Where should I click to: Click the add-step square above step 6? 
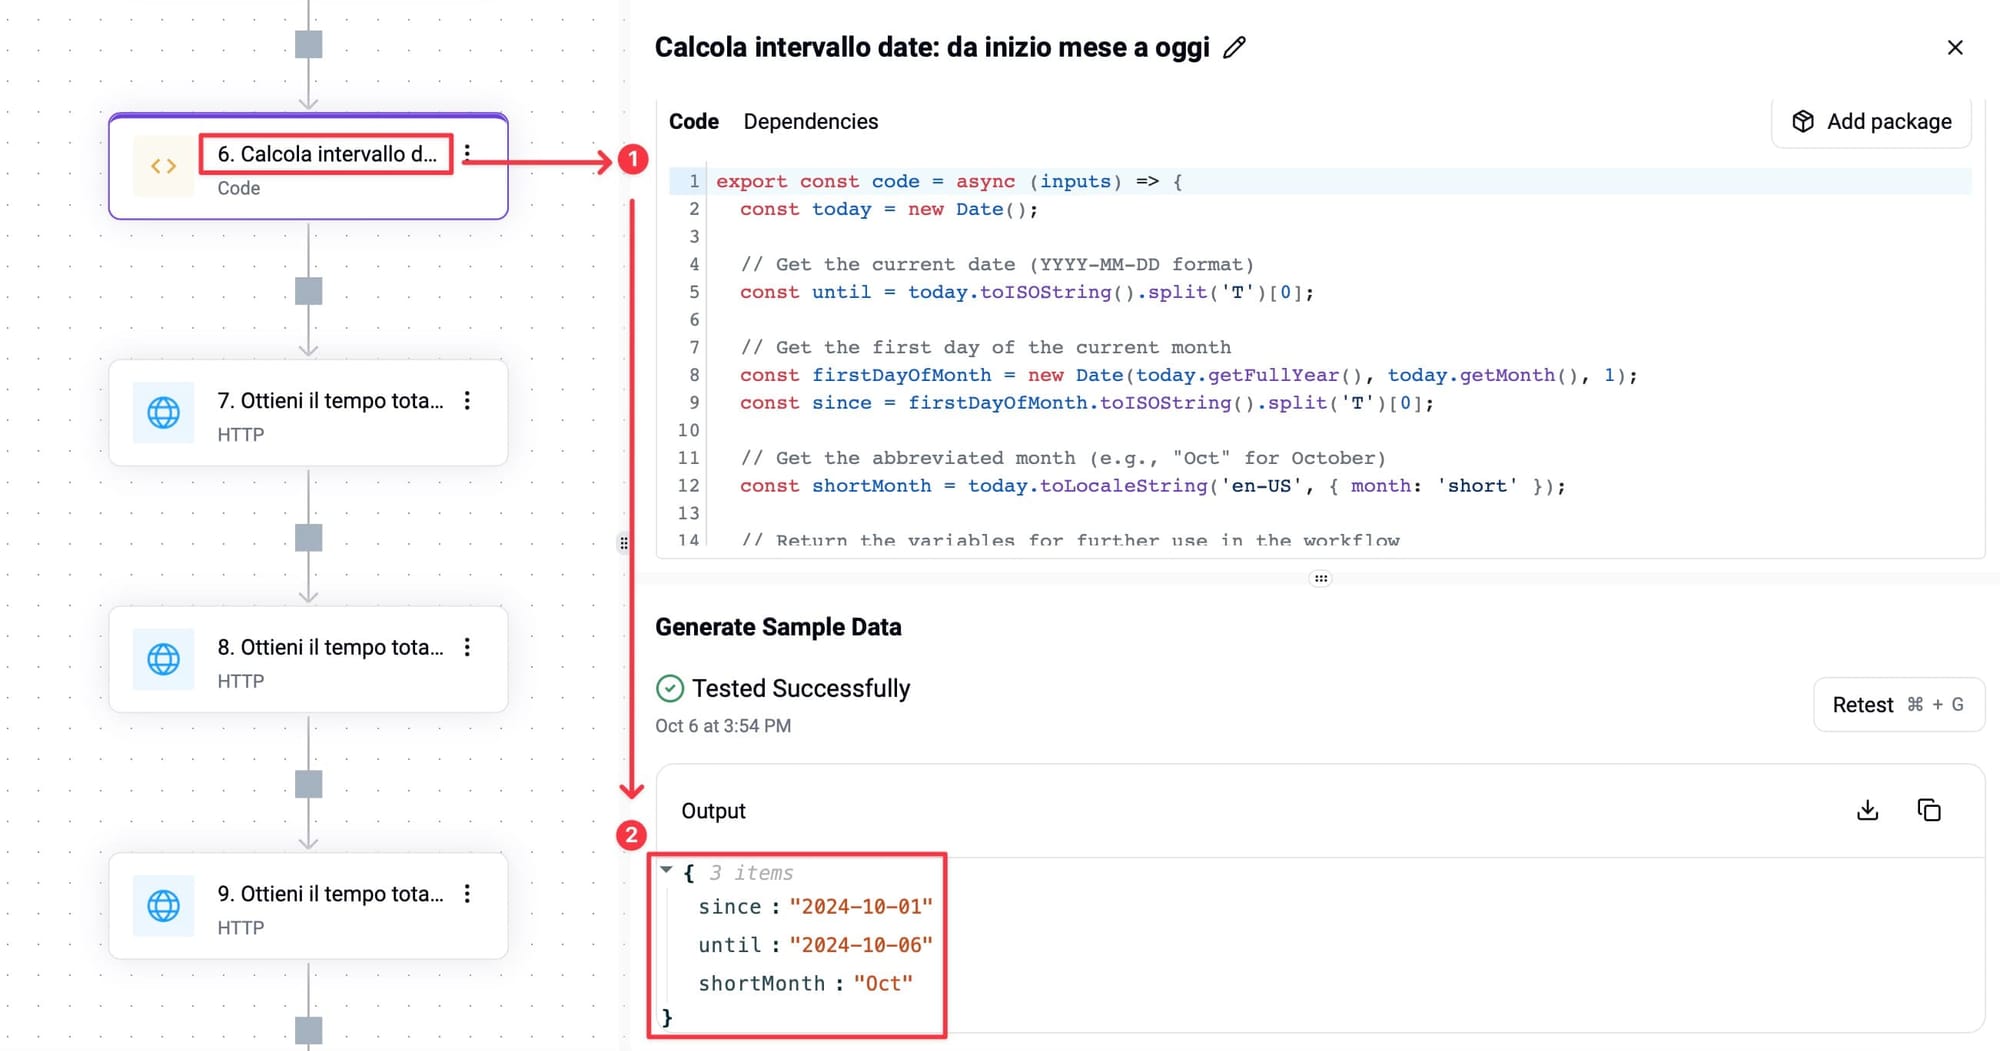click(x=309, y=44)
